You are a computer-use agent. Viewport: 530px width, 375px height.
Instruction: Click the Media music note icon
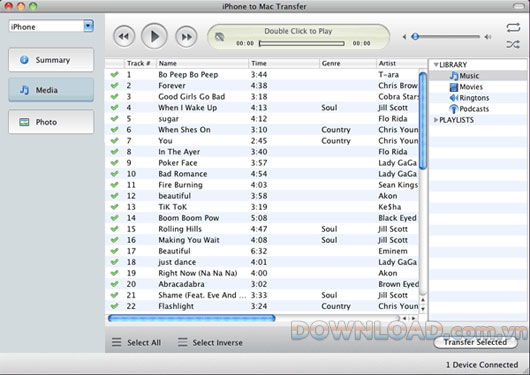24,90
